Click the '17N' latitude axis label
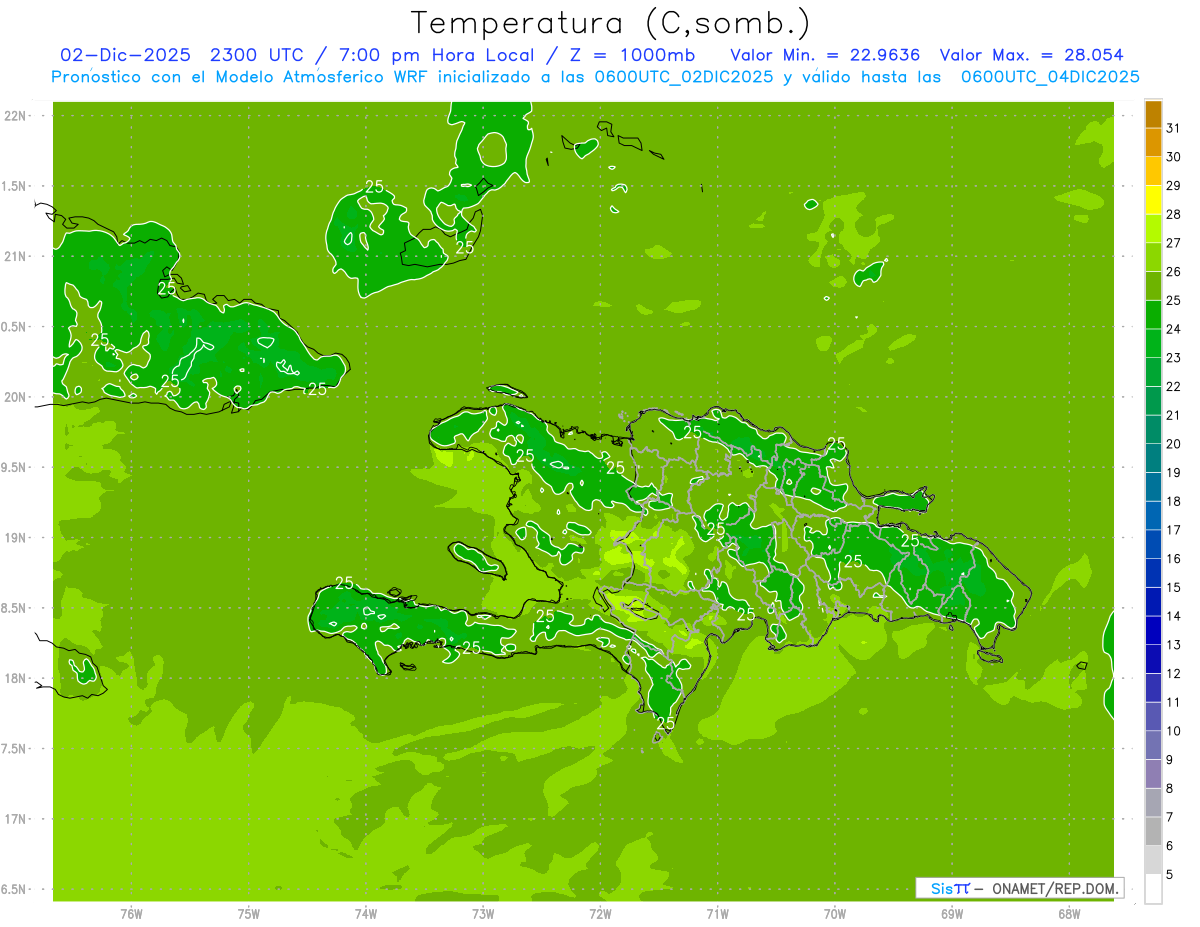Viewport: 1200px width, 927px height. [x=14, y=819]
